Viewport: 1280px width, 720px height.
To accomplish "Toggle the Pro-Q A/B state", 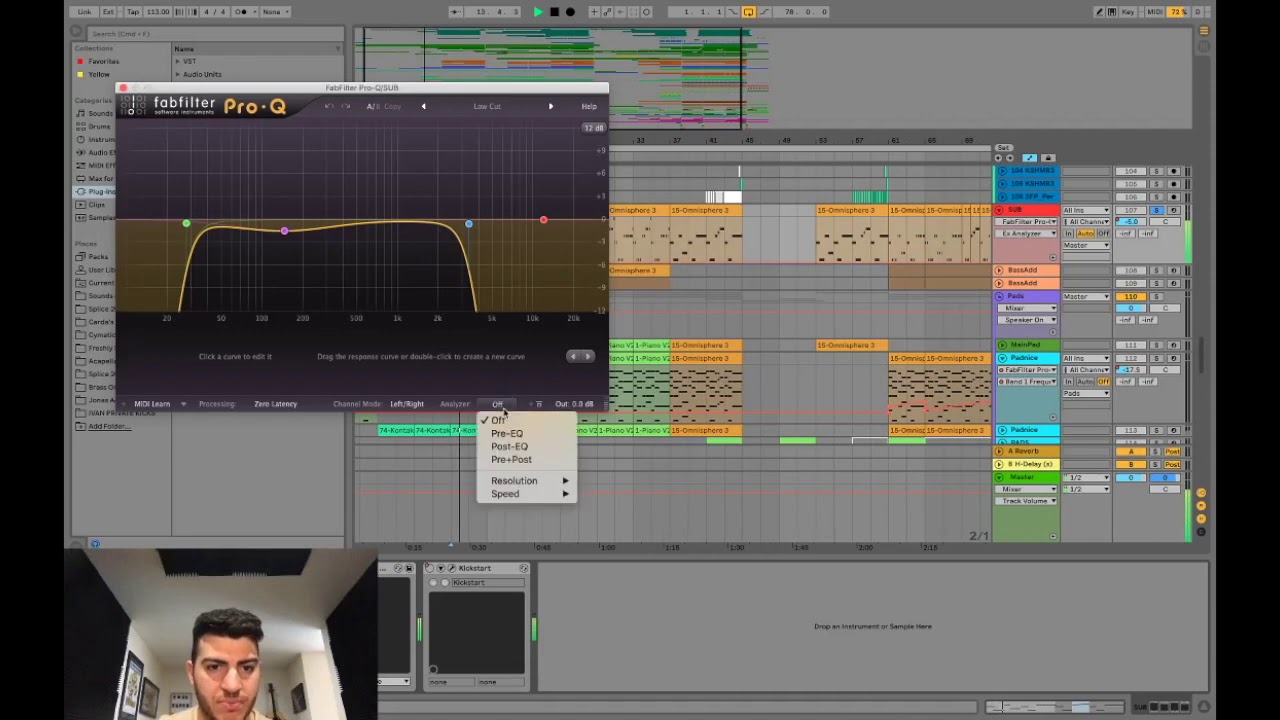I will coord(372,107).
